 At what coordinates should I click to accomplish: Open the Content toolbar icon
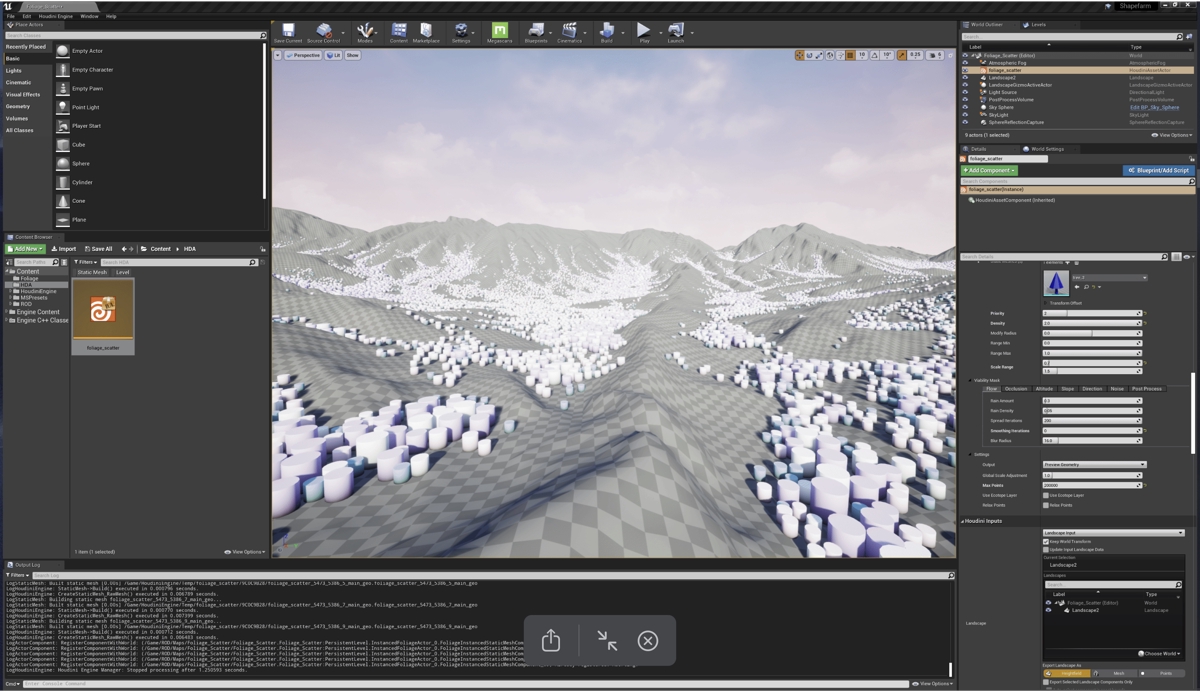398,31
